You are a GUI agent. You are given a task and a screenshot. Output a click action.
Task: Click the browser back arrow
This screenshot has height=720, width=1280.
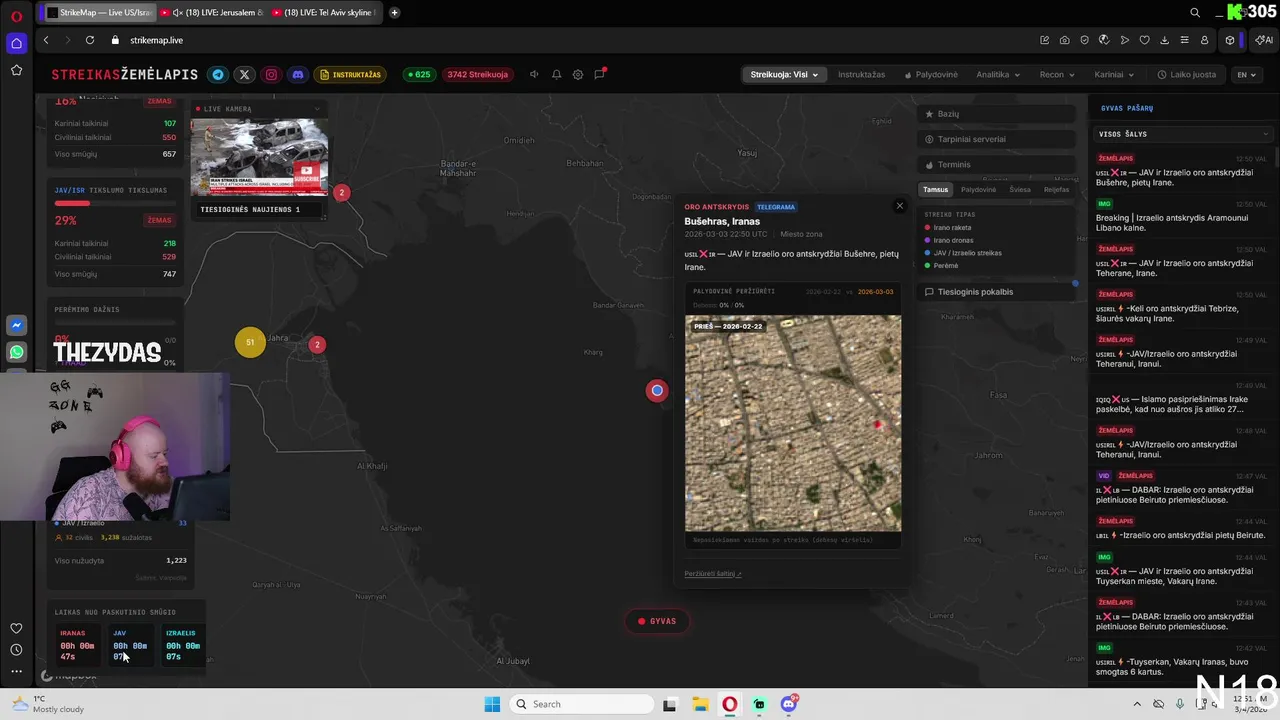tap(46, 40)
